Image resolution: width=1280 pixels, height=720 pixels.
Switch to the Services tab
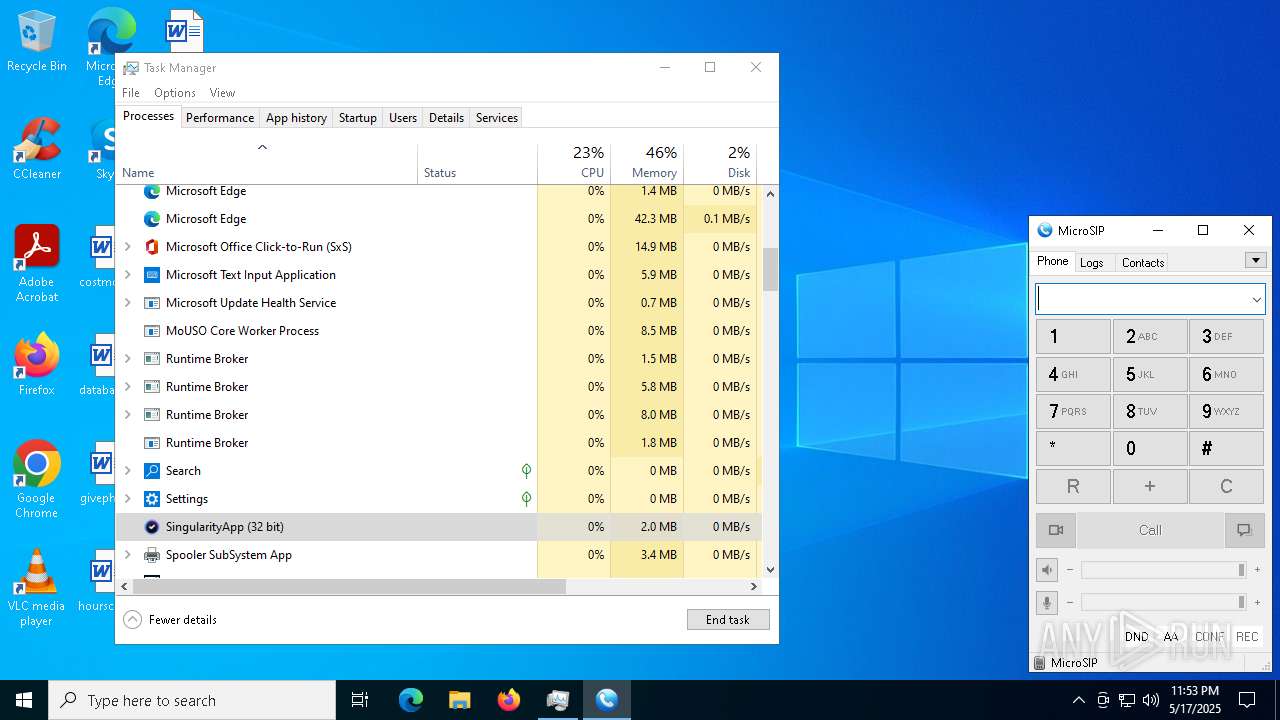497,118
